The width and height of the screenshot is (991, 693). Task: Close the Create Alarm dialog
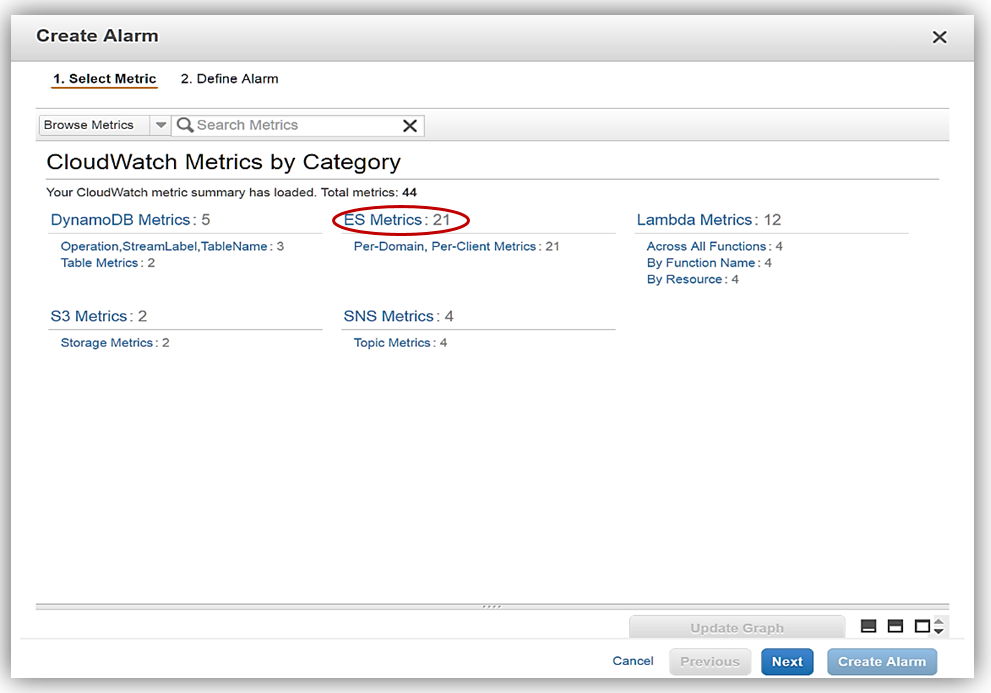939,37
